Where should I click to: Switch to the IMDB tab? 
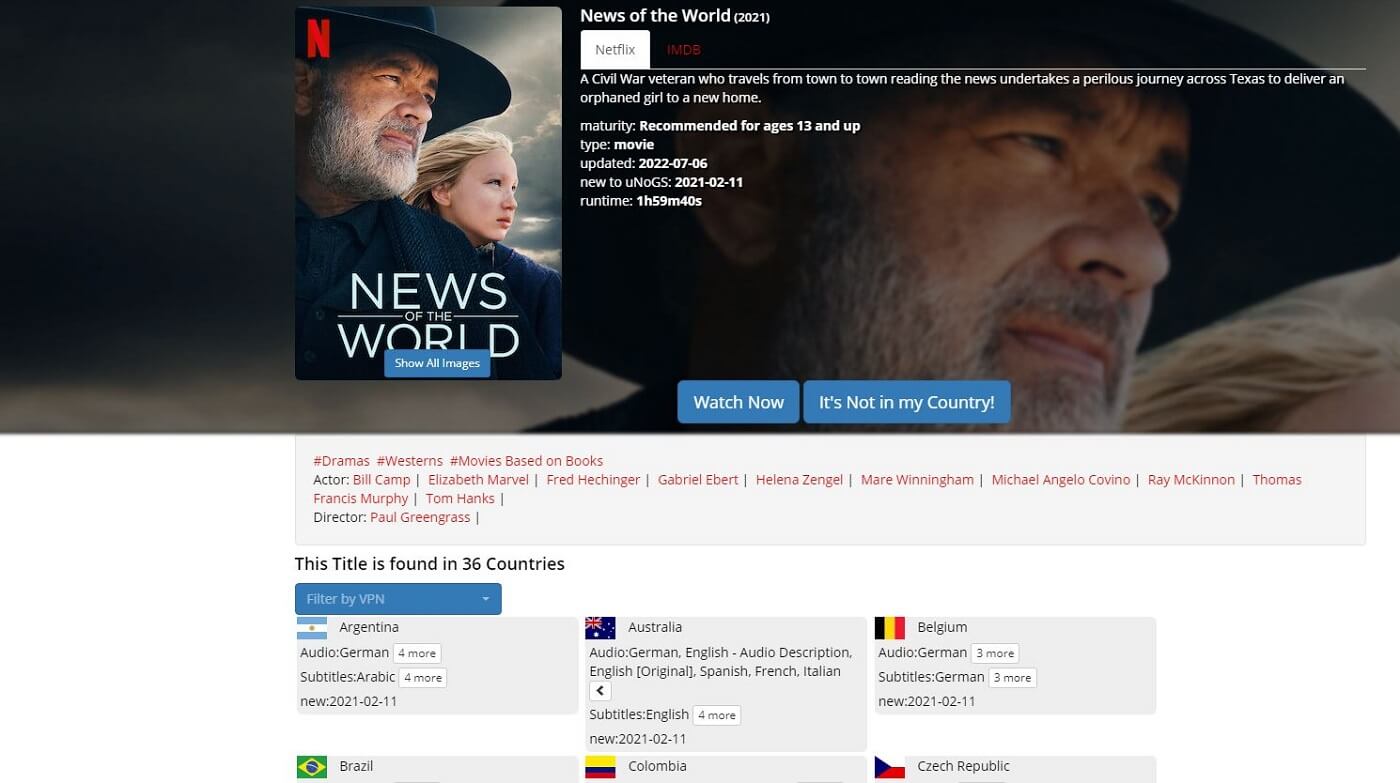[684, 49]
